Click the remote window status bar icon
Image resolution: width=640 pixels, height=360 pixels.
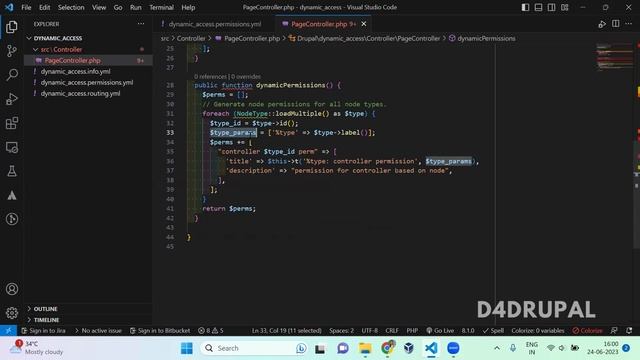[x=8, y=331]
